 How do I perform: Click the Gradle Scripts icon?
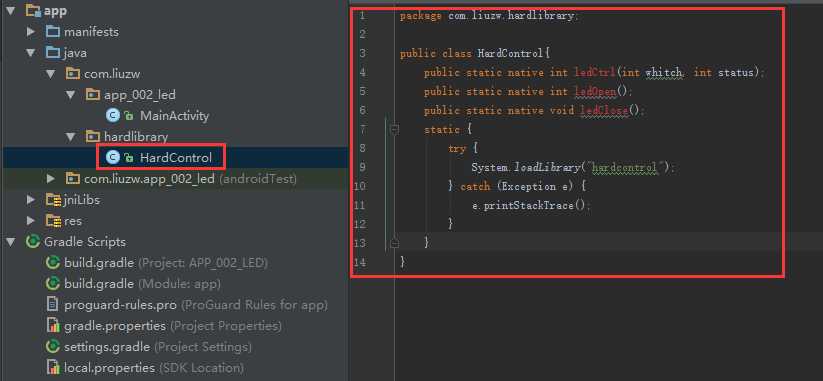[x=33, y=242]
